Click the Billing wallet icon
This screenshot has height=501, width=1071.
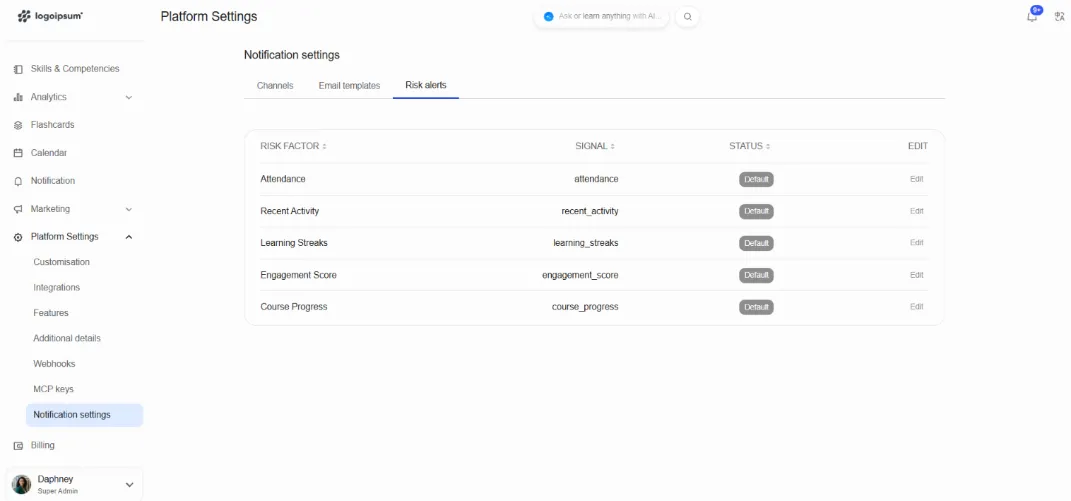tap(18, 446)
